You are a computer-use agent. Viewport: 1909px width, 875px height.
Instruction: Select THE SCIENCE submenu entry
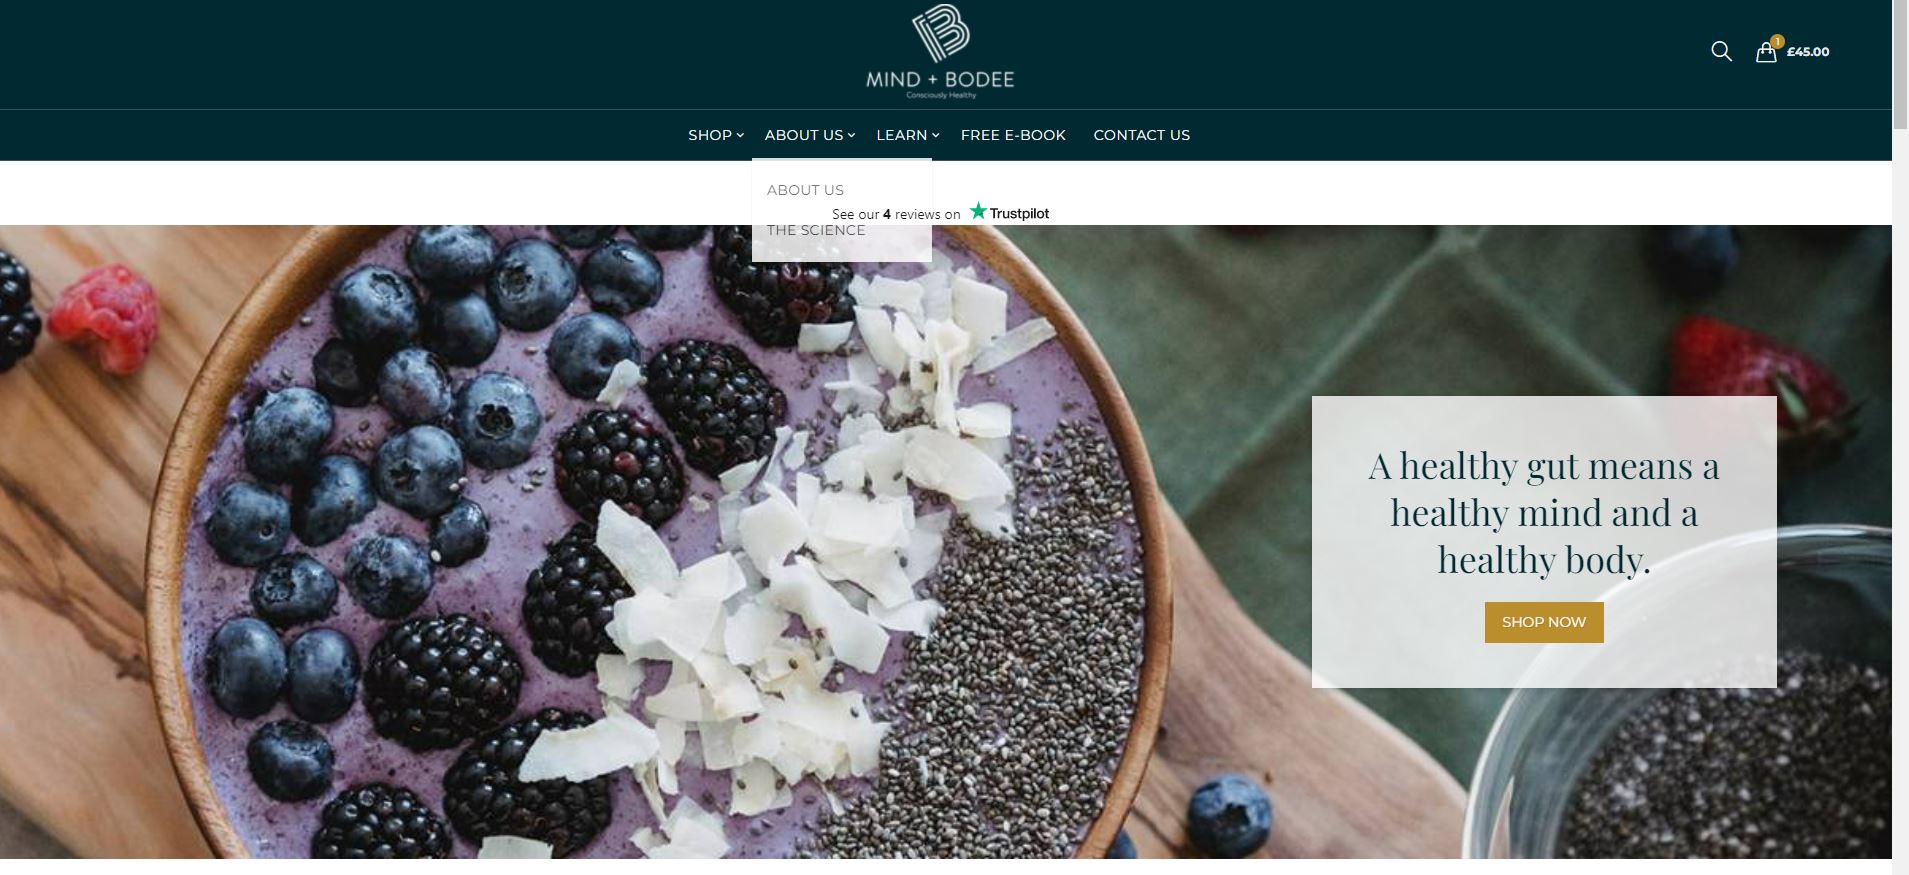[816, 230]
